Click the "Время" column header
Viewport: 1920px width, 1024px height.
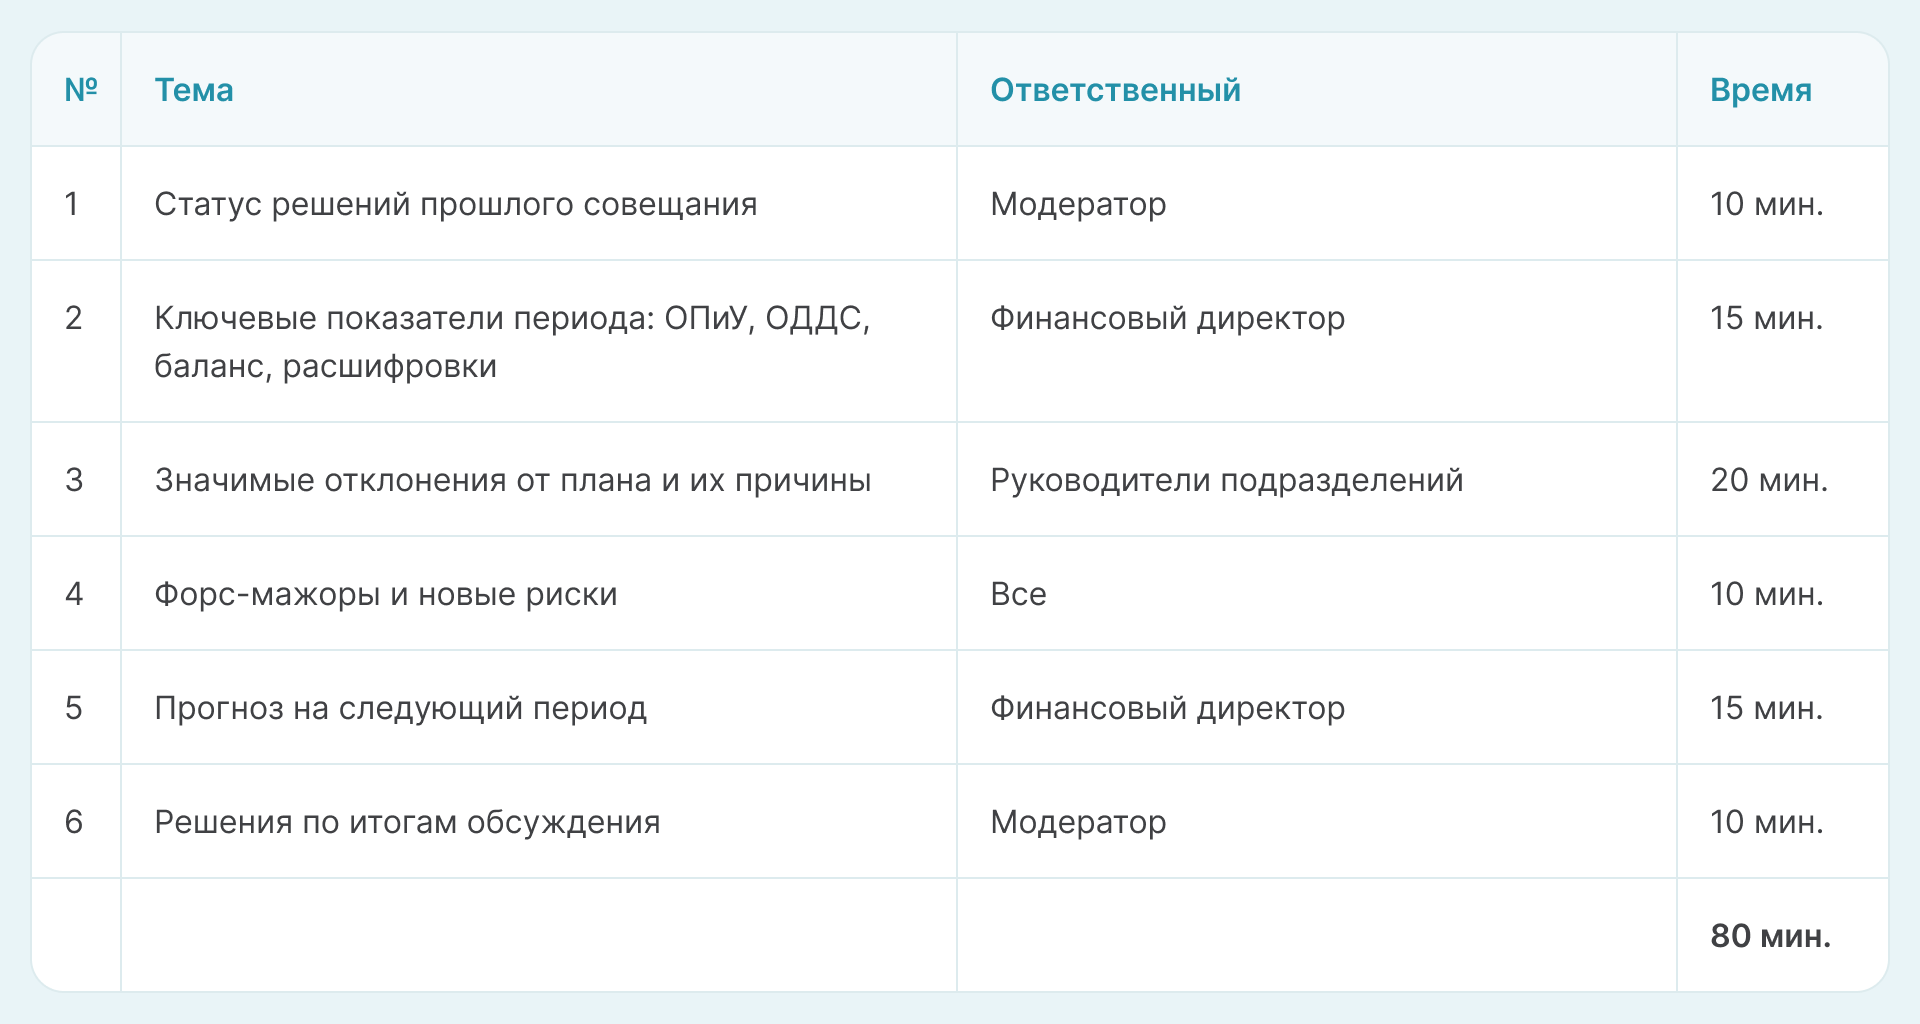click(1760, 90)
